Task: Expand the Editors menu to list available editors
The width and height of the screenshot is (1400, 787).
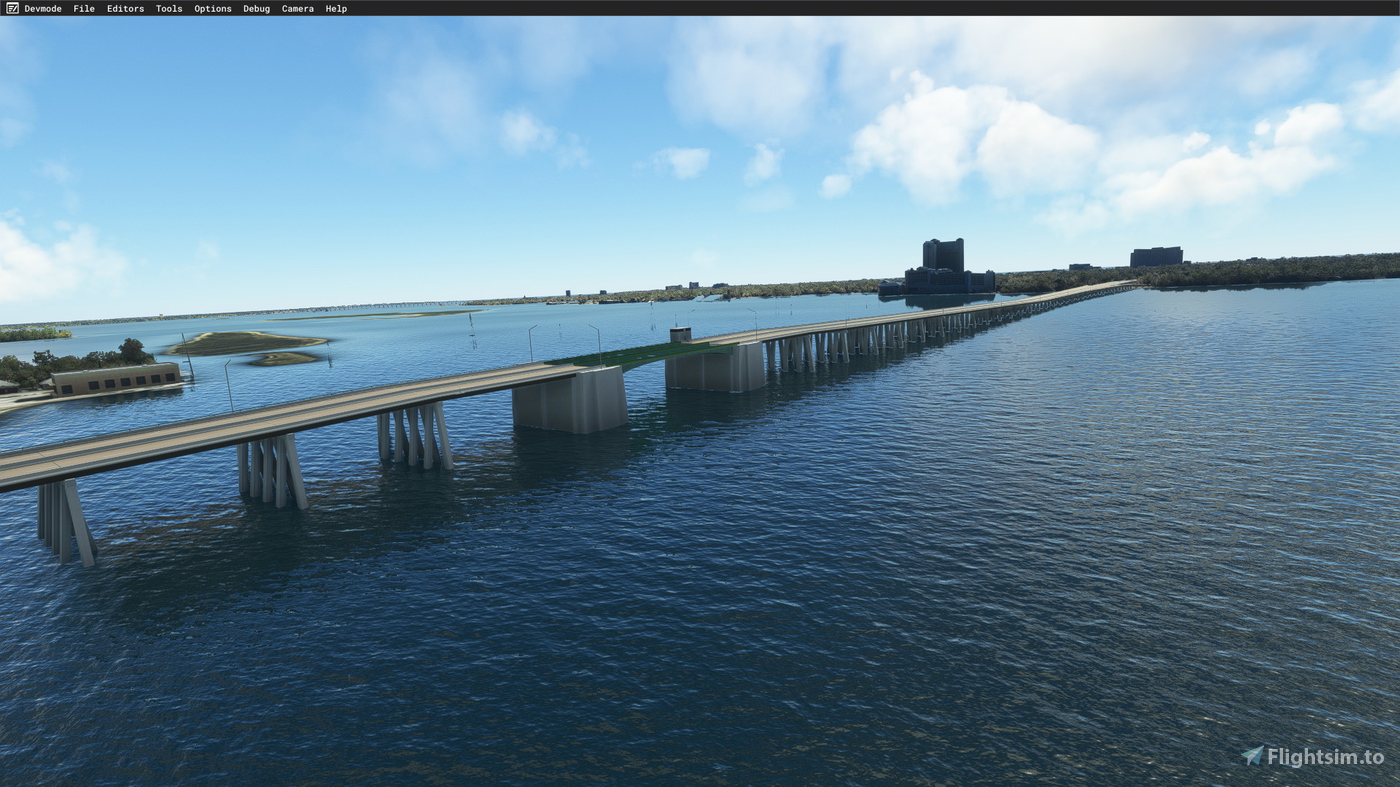Action: click(x=125, y=8)
